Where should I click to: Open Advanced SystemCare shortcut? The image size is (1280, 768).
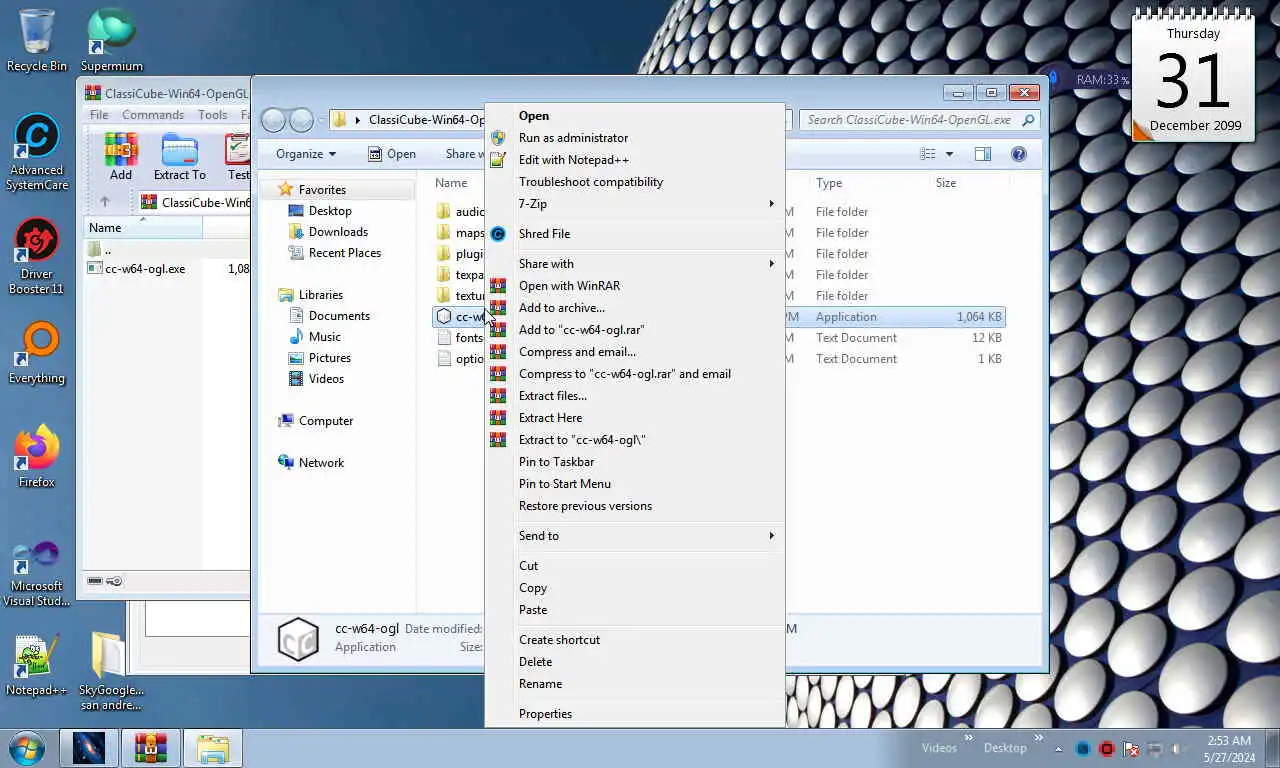pos(37,152)
